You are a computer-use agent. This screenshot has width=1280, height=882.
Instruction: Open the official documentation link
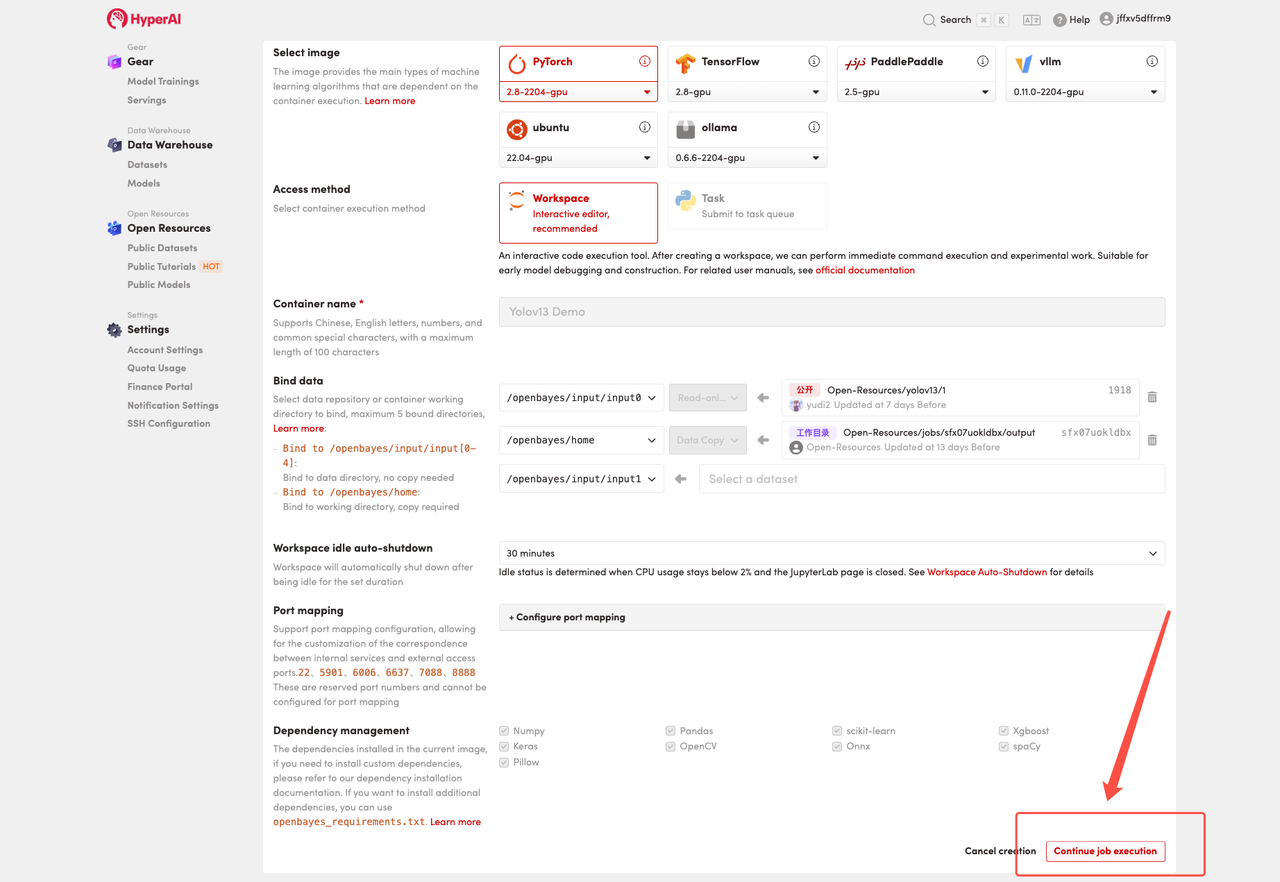865,270
